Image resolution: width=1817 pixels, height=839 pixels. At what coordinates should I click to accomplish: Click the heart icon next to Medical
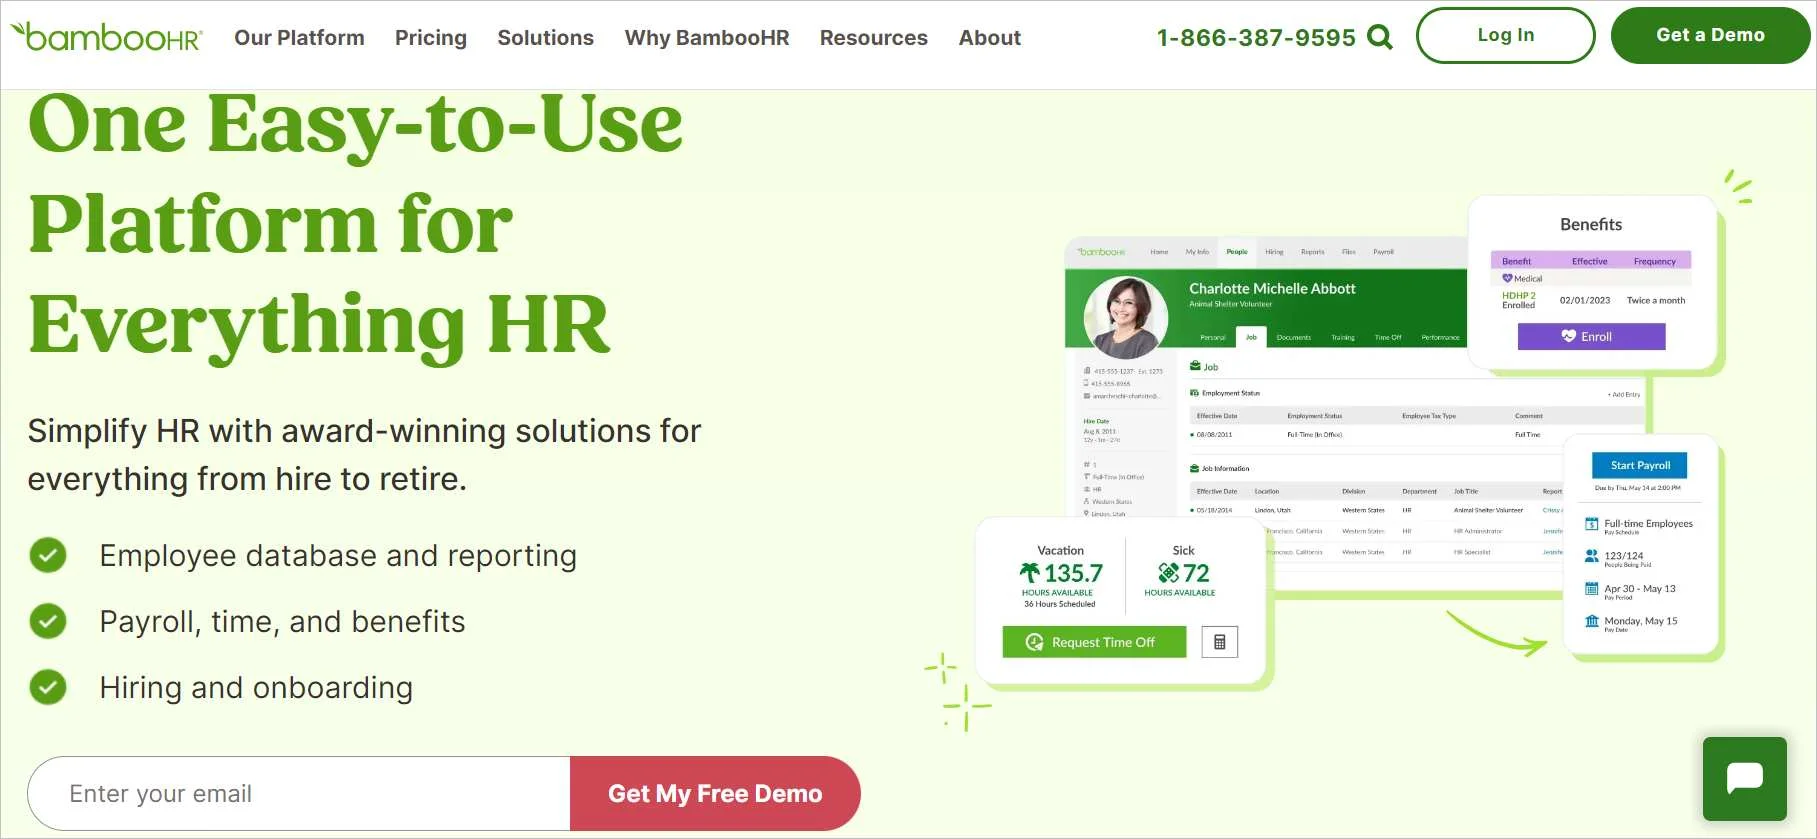pyautogui.click(x=1507, y=278)
